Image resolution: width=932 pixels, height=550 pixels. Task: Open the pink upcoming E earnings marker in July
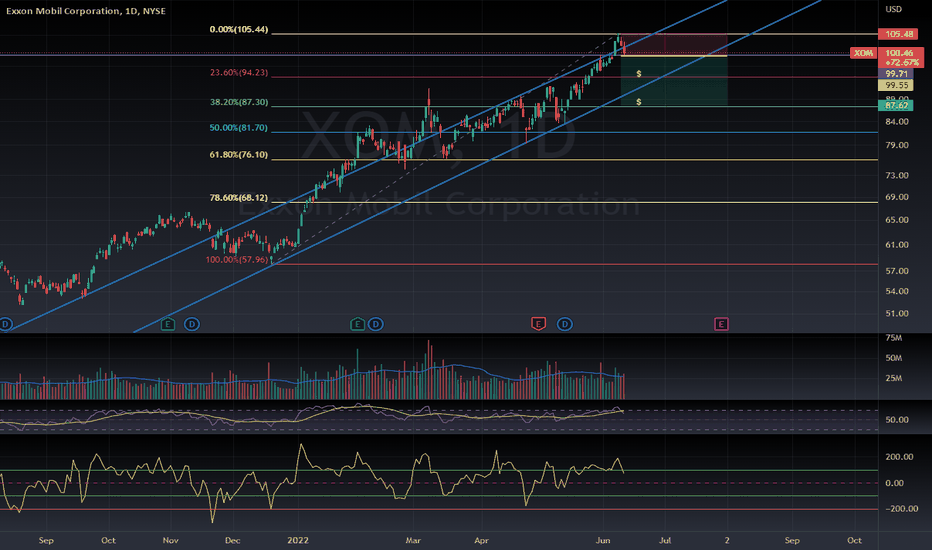click(721, 324)
